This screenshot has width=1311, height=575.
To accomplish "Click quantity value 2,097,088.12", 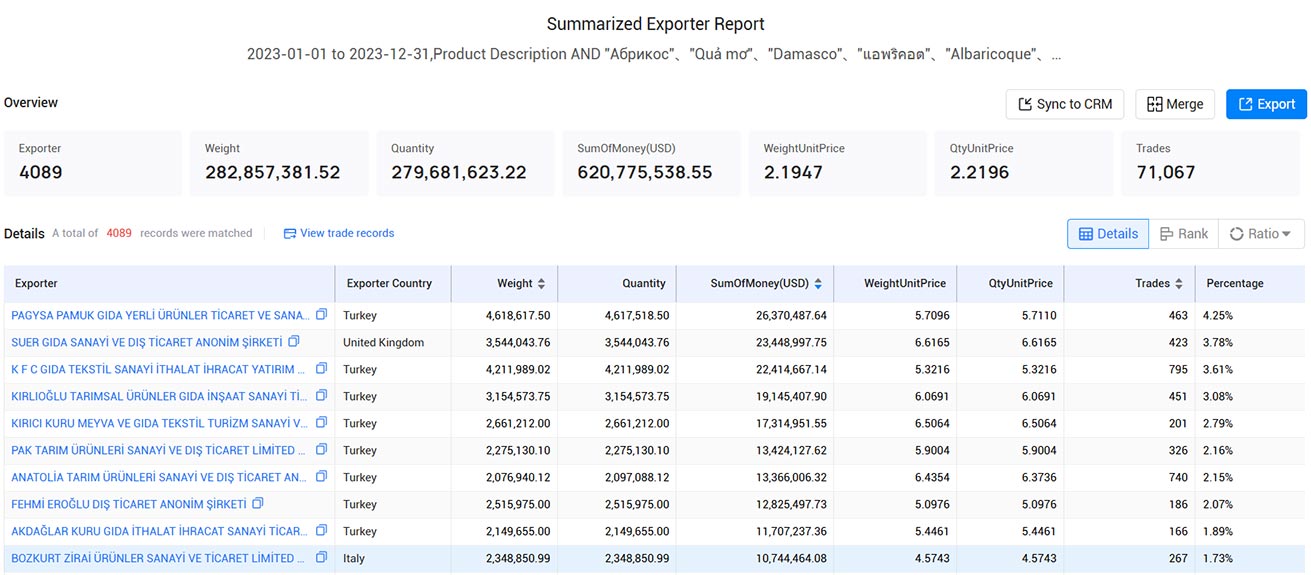I will tap(637, 477).
